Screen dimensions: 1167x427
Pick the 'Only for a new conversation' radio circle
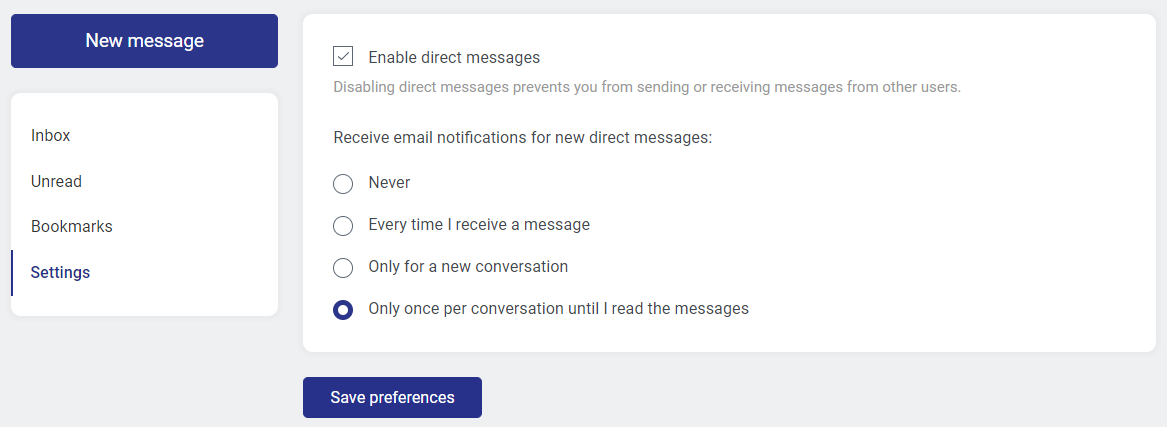pos(343,268)
